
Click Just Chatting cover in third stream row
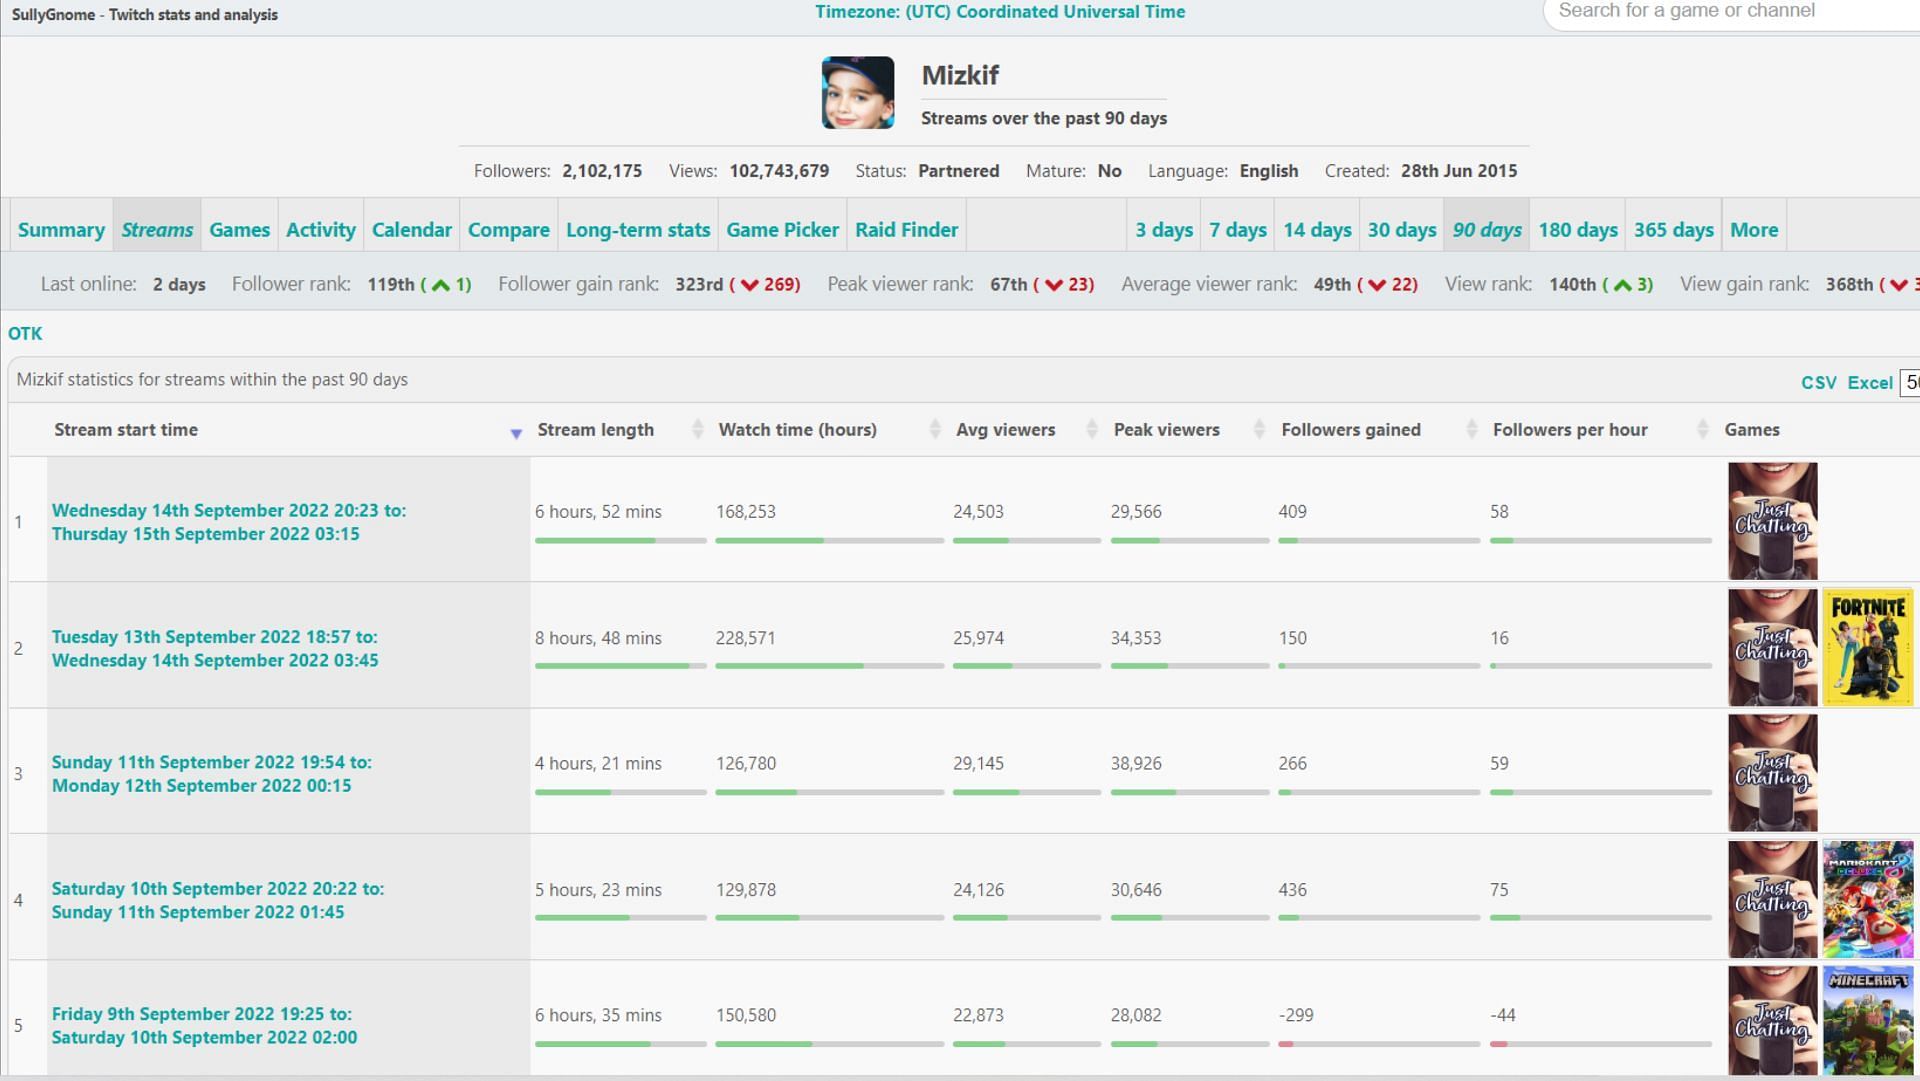[x=1772, y=773]
